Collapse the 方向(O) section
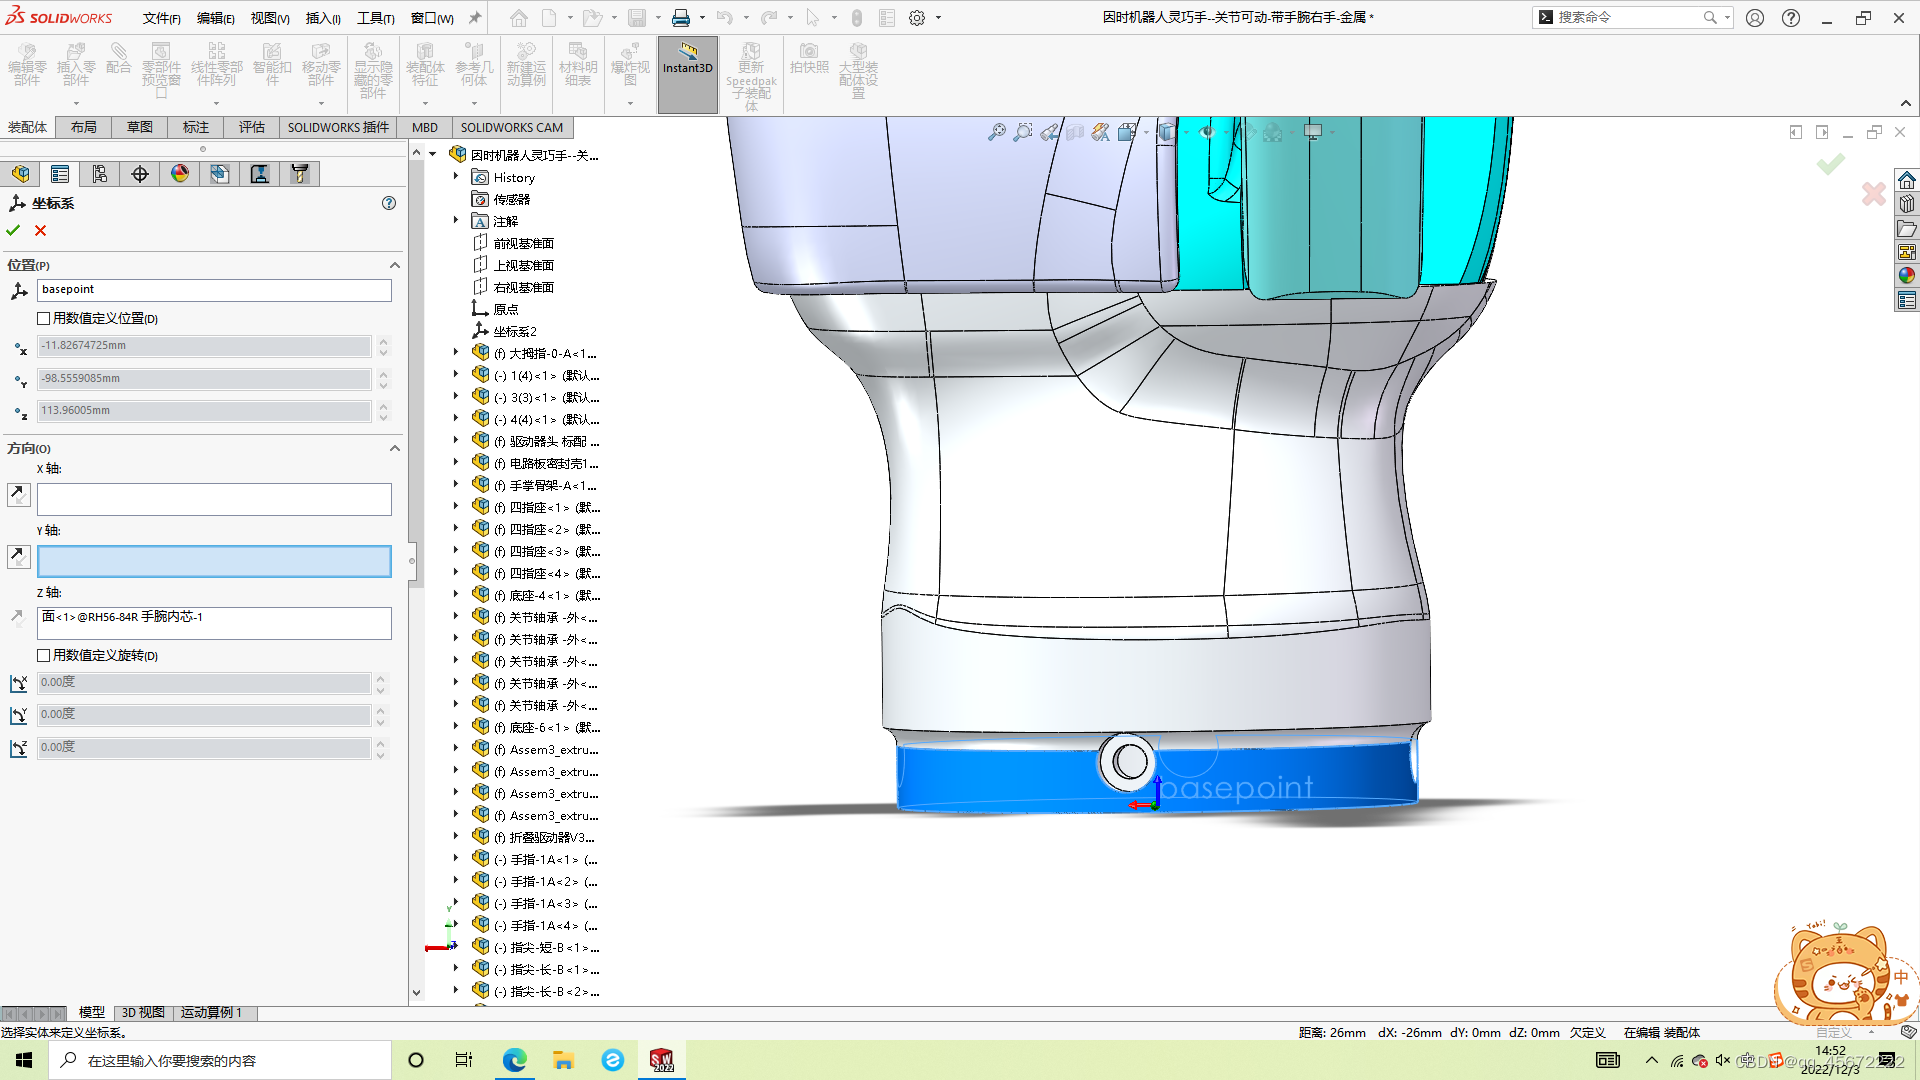 pyautogui.click(x=394, y=448)
